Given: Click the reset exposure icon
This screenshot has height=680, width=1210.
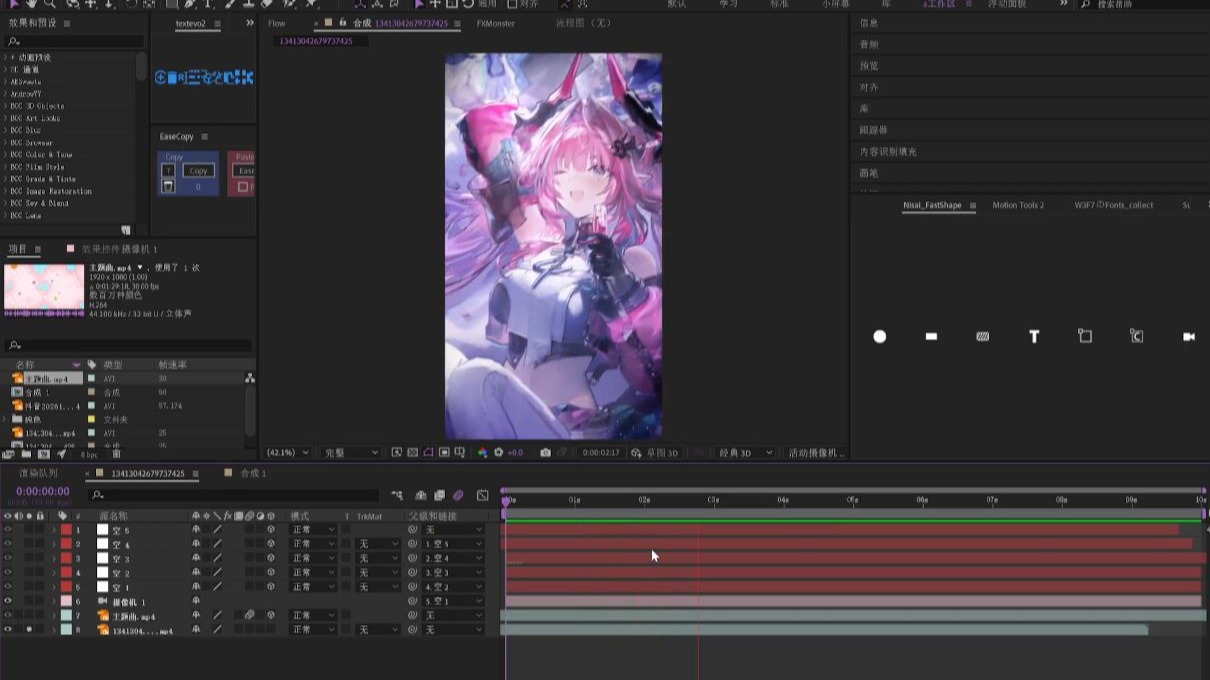Looking at the screenshot, I should [499, 453].
